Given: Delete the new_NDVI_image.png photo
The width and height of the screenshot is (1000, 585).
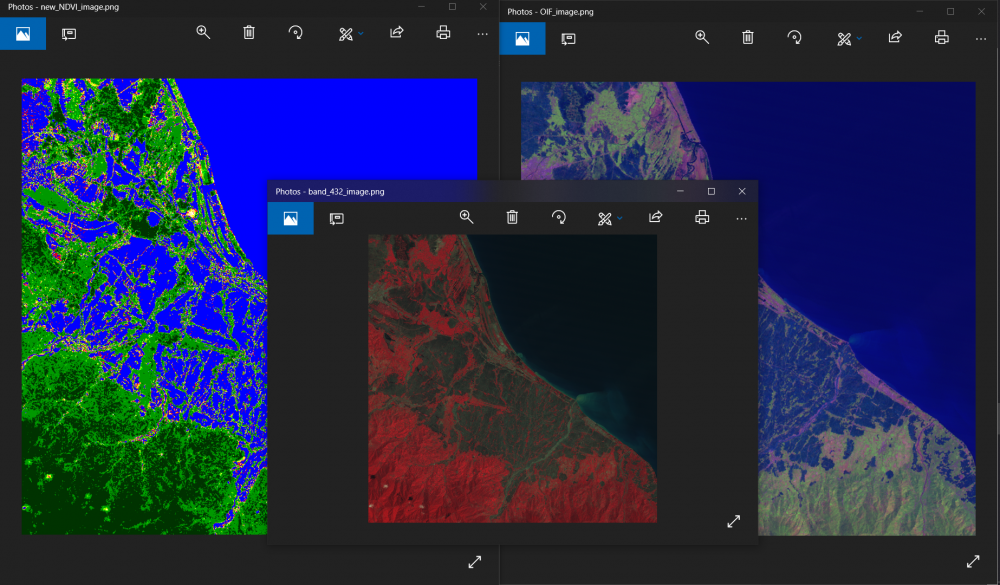Looking at the screenshot, I should [249, 33].
